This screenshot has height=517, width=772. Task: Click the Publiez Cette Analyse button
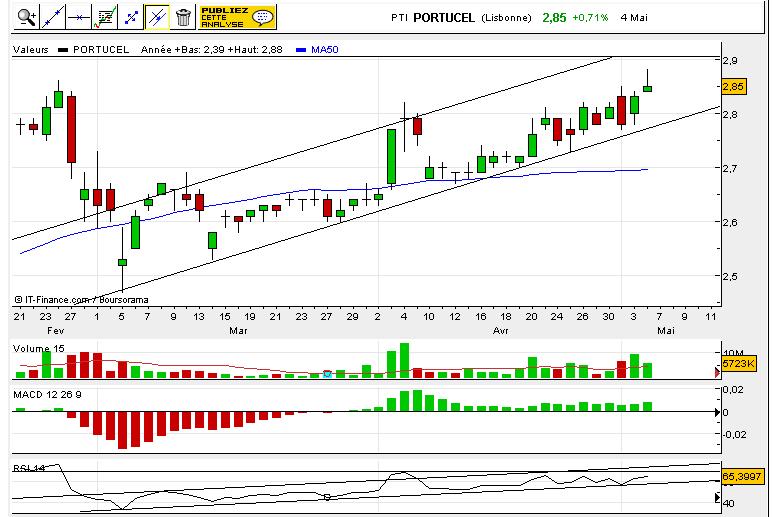pyautogui.click(x=237, y=17)
